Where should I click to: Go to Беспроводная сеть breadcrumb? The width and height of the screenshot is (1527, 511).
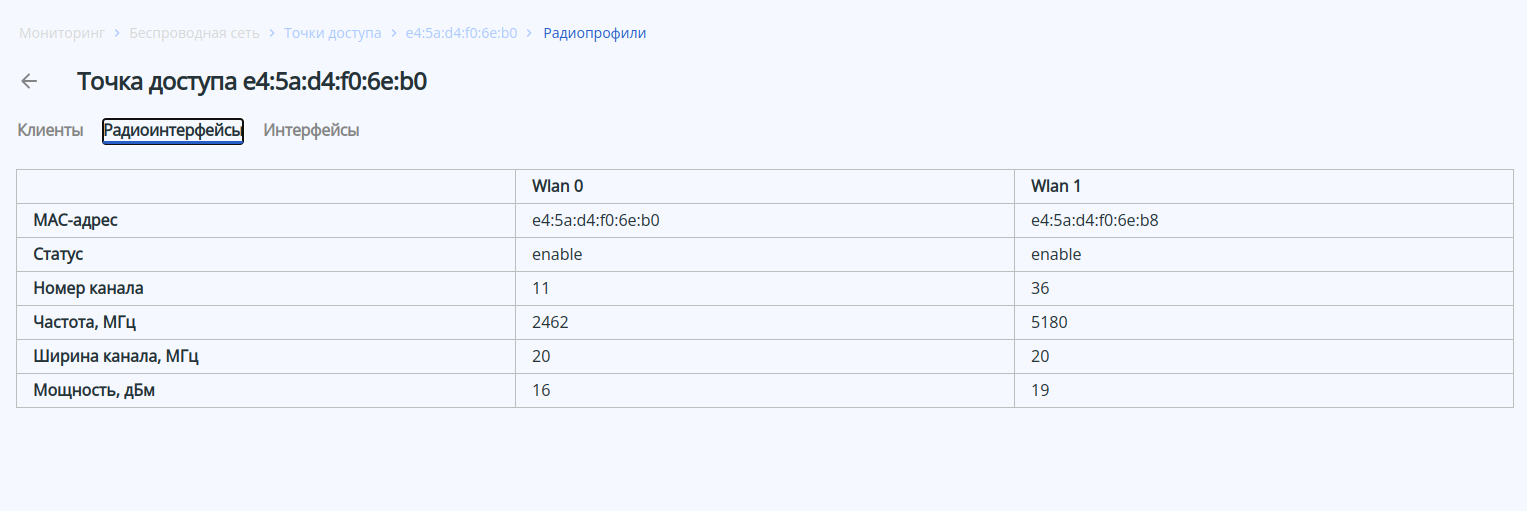click(194, 33)
